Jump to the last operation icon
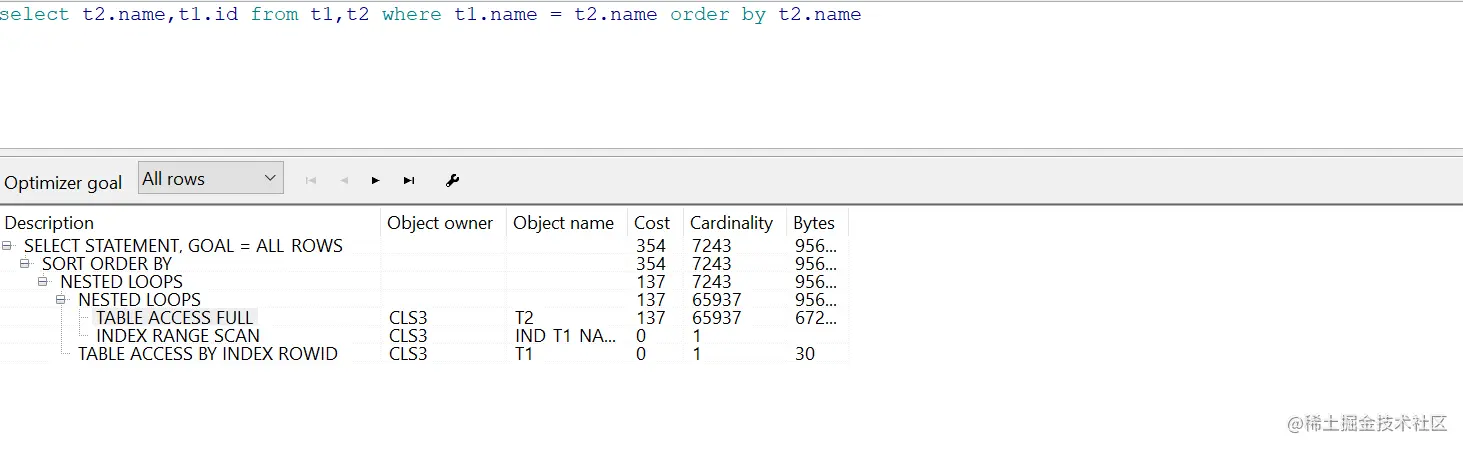This screenshot has width=1463, height=449. coord(409,181)
